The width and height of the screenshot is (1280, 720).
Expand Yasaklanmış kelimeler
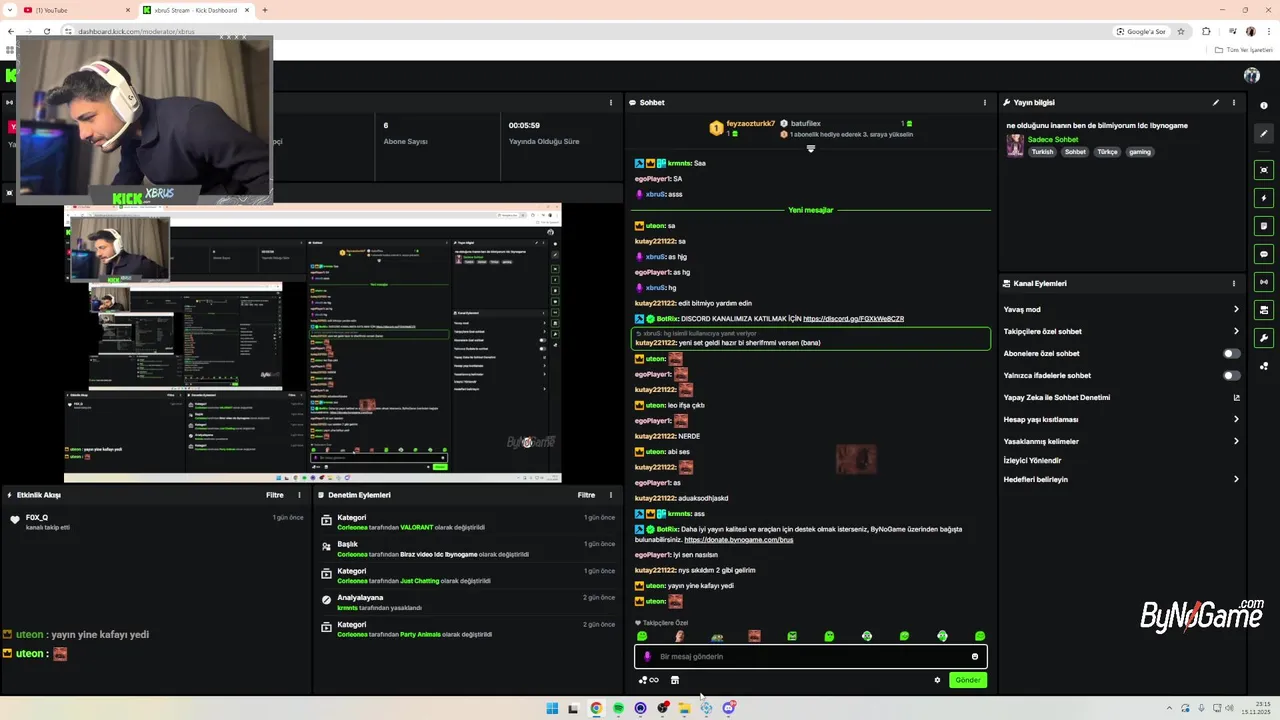click(1122, 441)
